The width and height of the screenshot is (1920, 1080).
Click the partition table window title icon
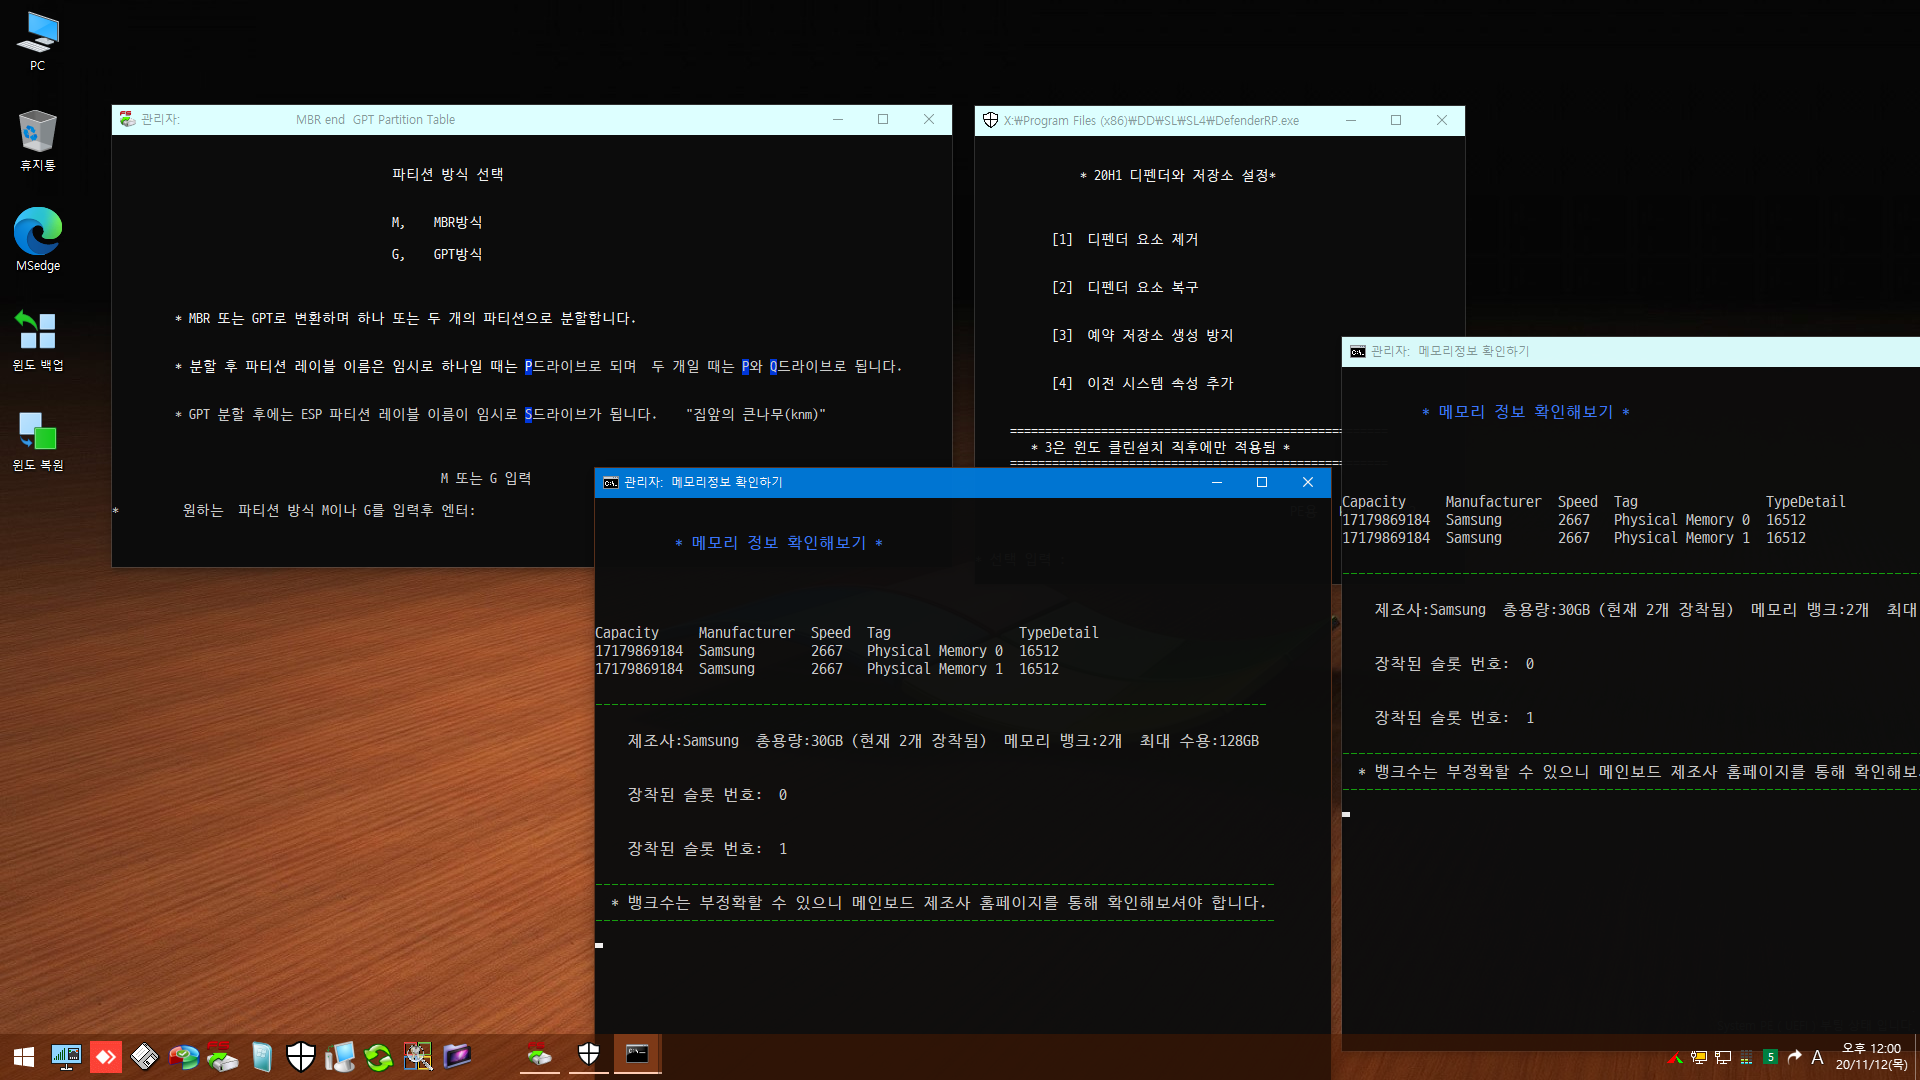click(127, 119)
